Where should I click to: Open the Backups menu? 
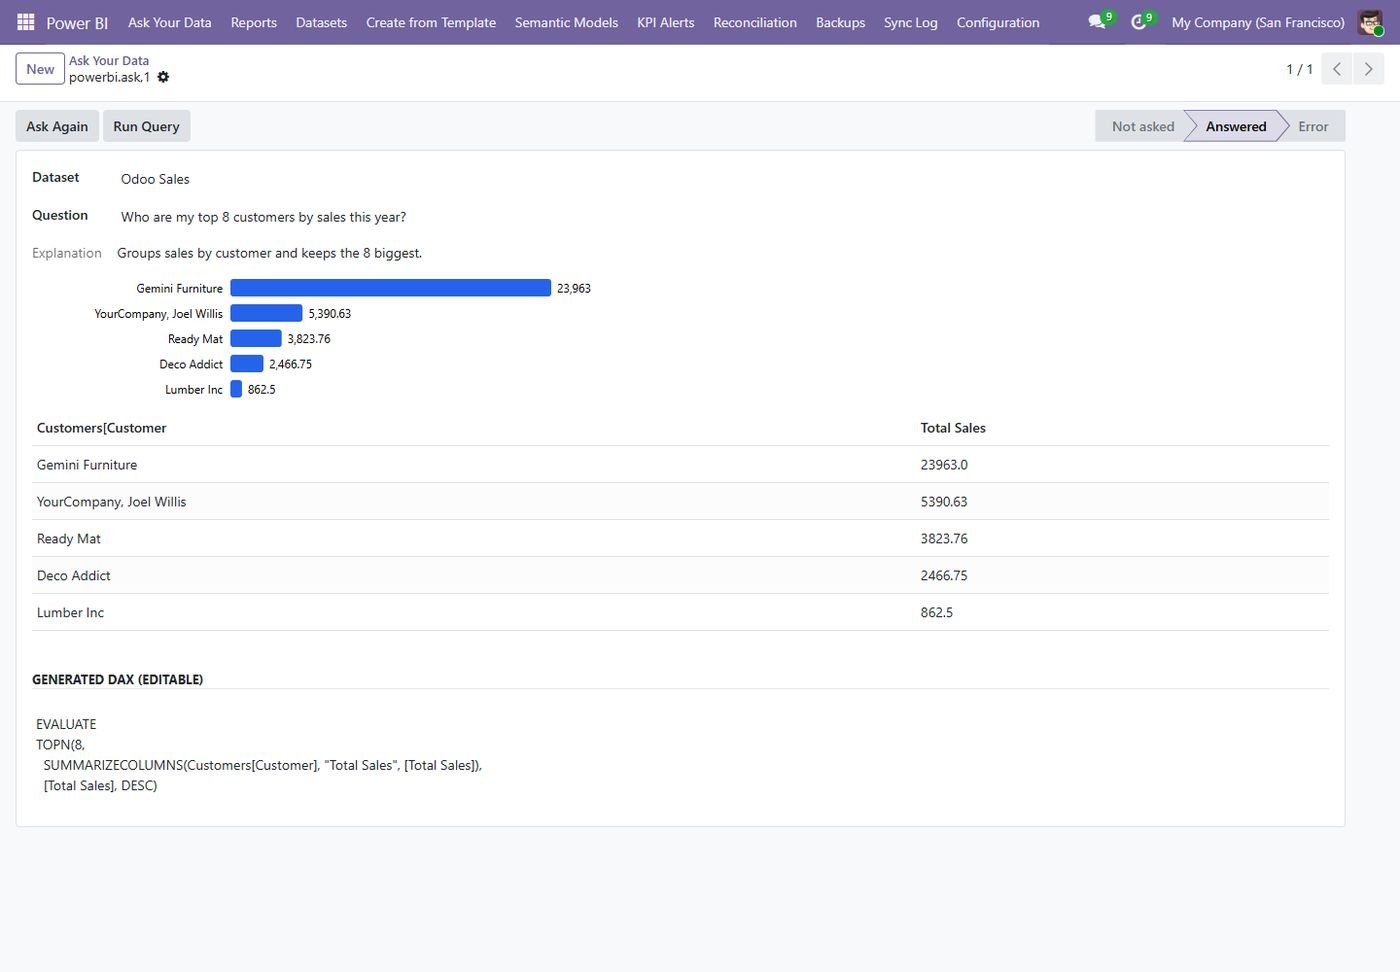841,22
